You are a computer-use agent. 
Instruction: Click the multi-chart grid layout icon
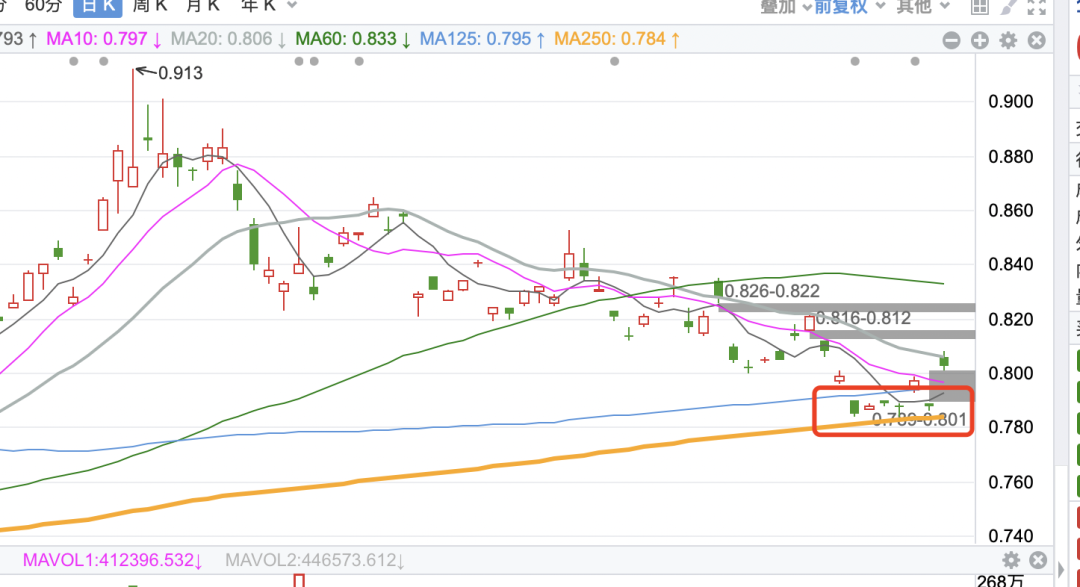point(979,7)
